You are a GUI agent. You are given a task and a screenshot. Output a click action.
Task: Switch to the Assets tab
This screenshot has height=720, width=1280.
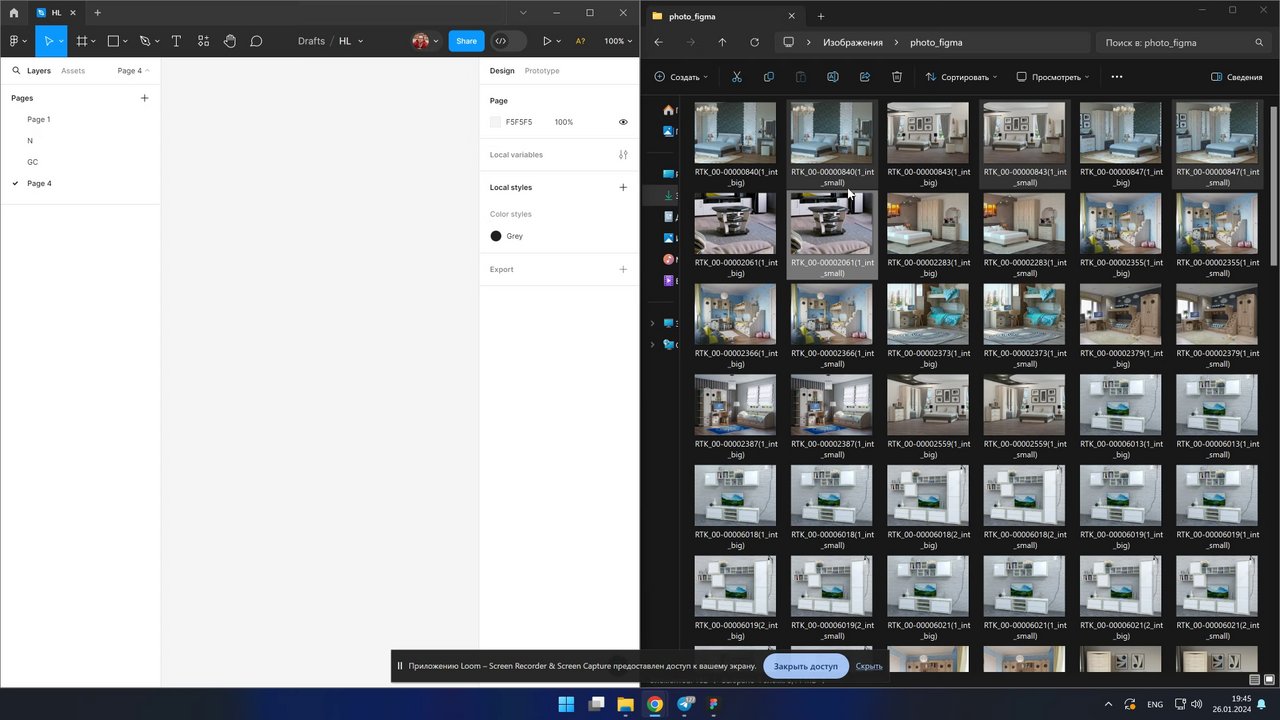click(x=73, y=71)
